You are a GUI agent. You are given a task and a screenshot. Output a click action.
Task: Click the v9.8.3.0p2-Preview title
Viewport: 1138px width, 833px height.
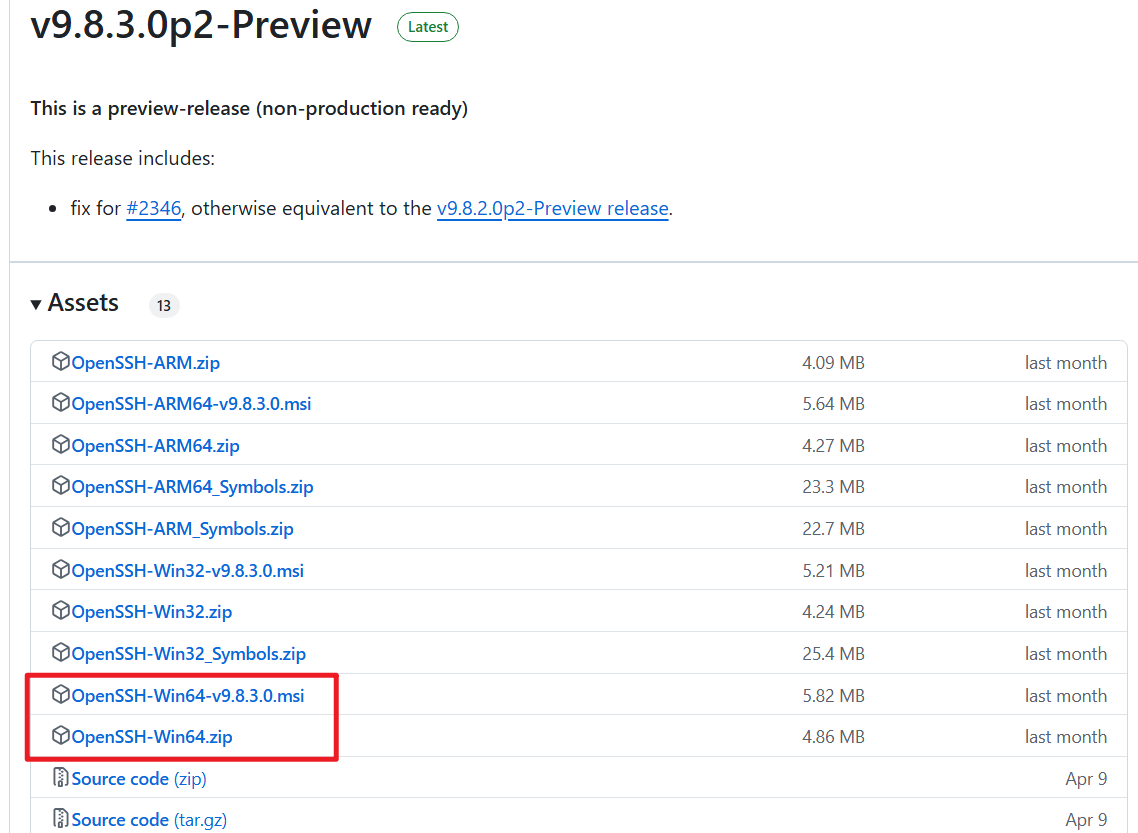[x=201, y=25]
